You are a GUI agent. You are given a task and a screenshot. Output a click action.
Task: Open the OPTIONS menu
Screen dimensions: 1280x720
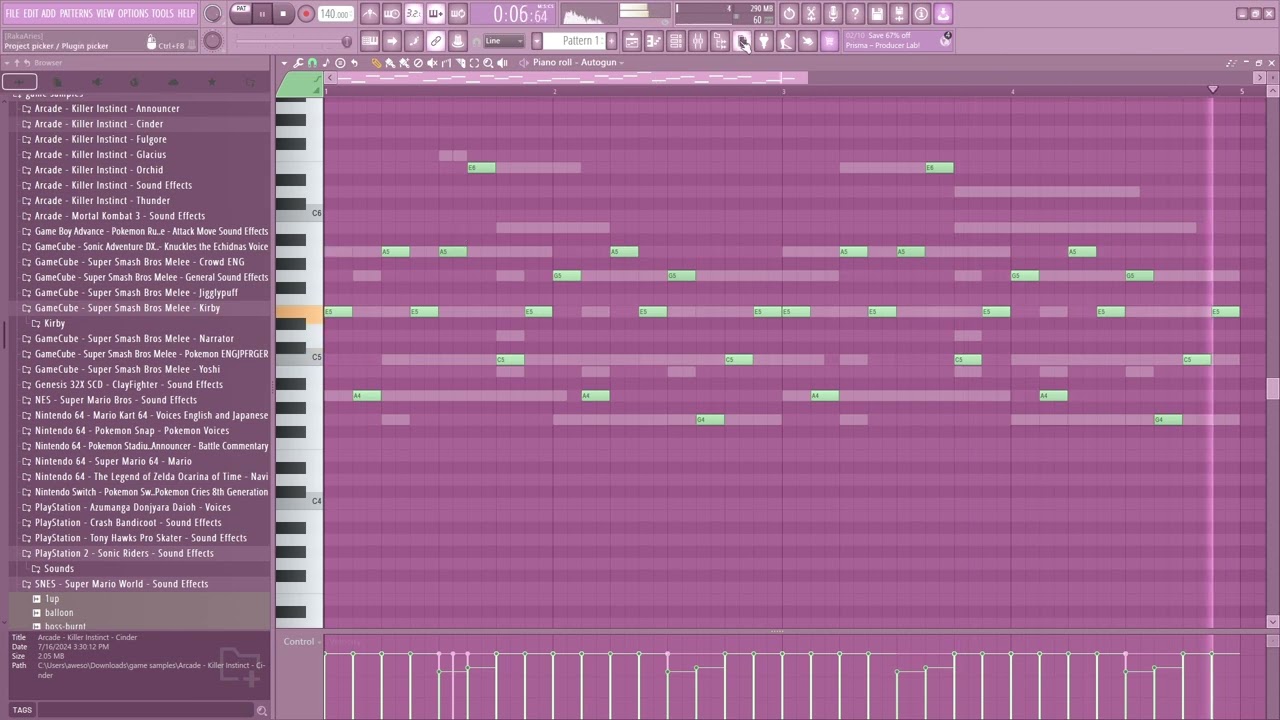coord(133,13)
